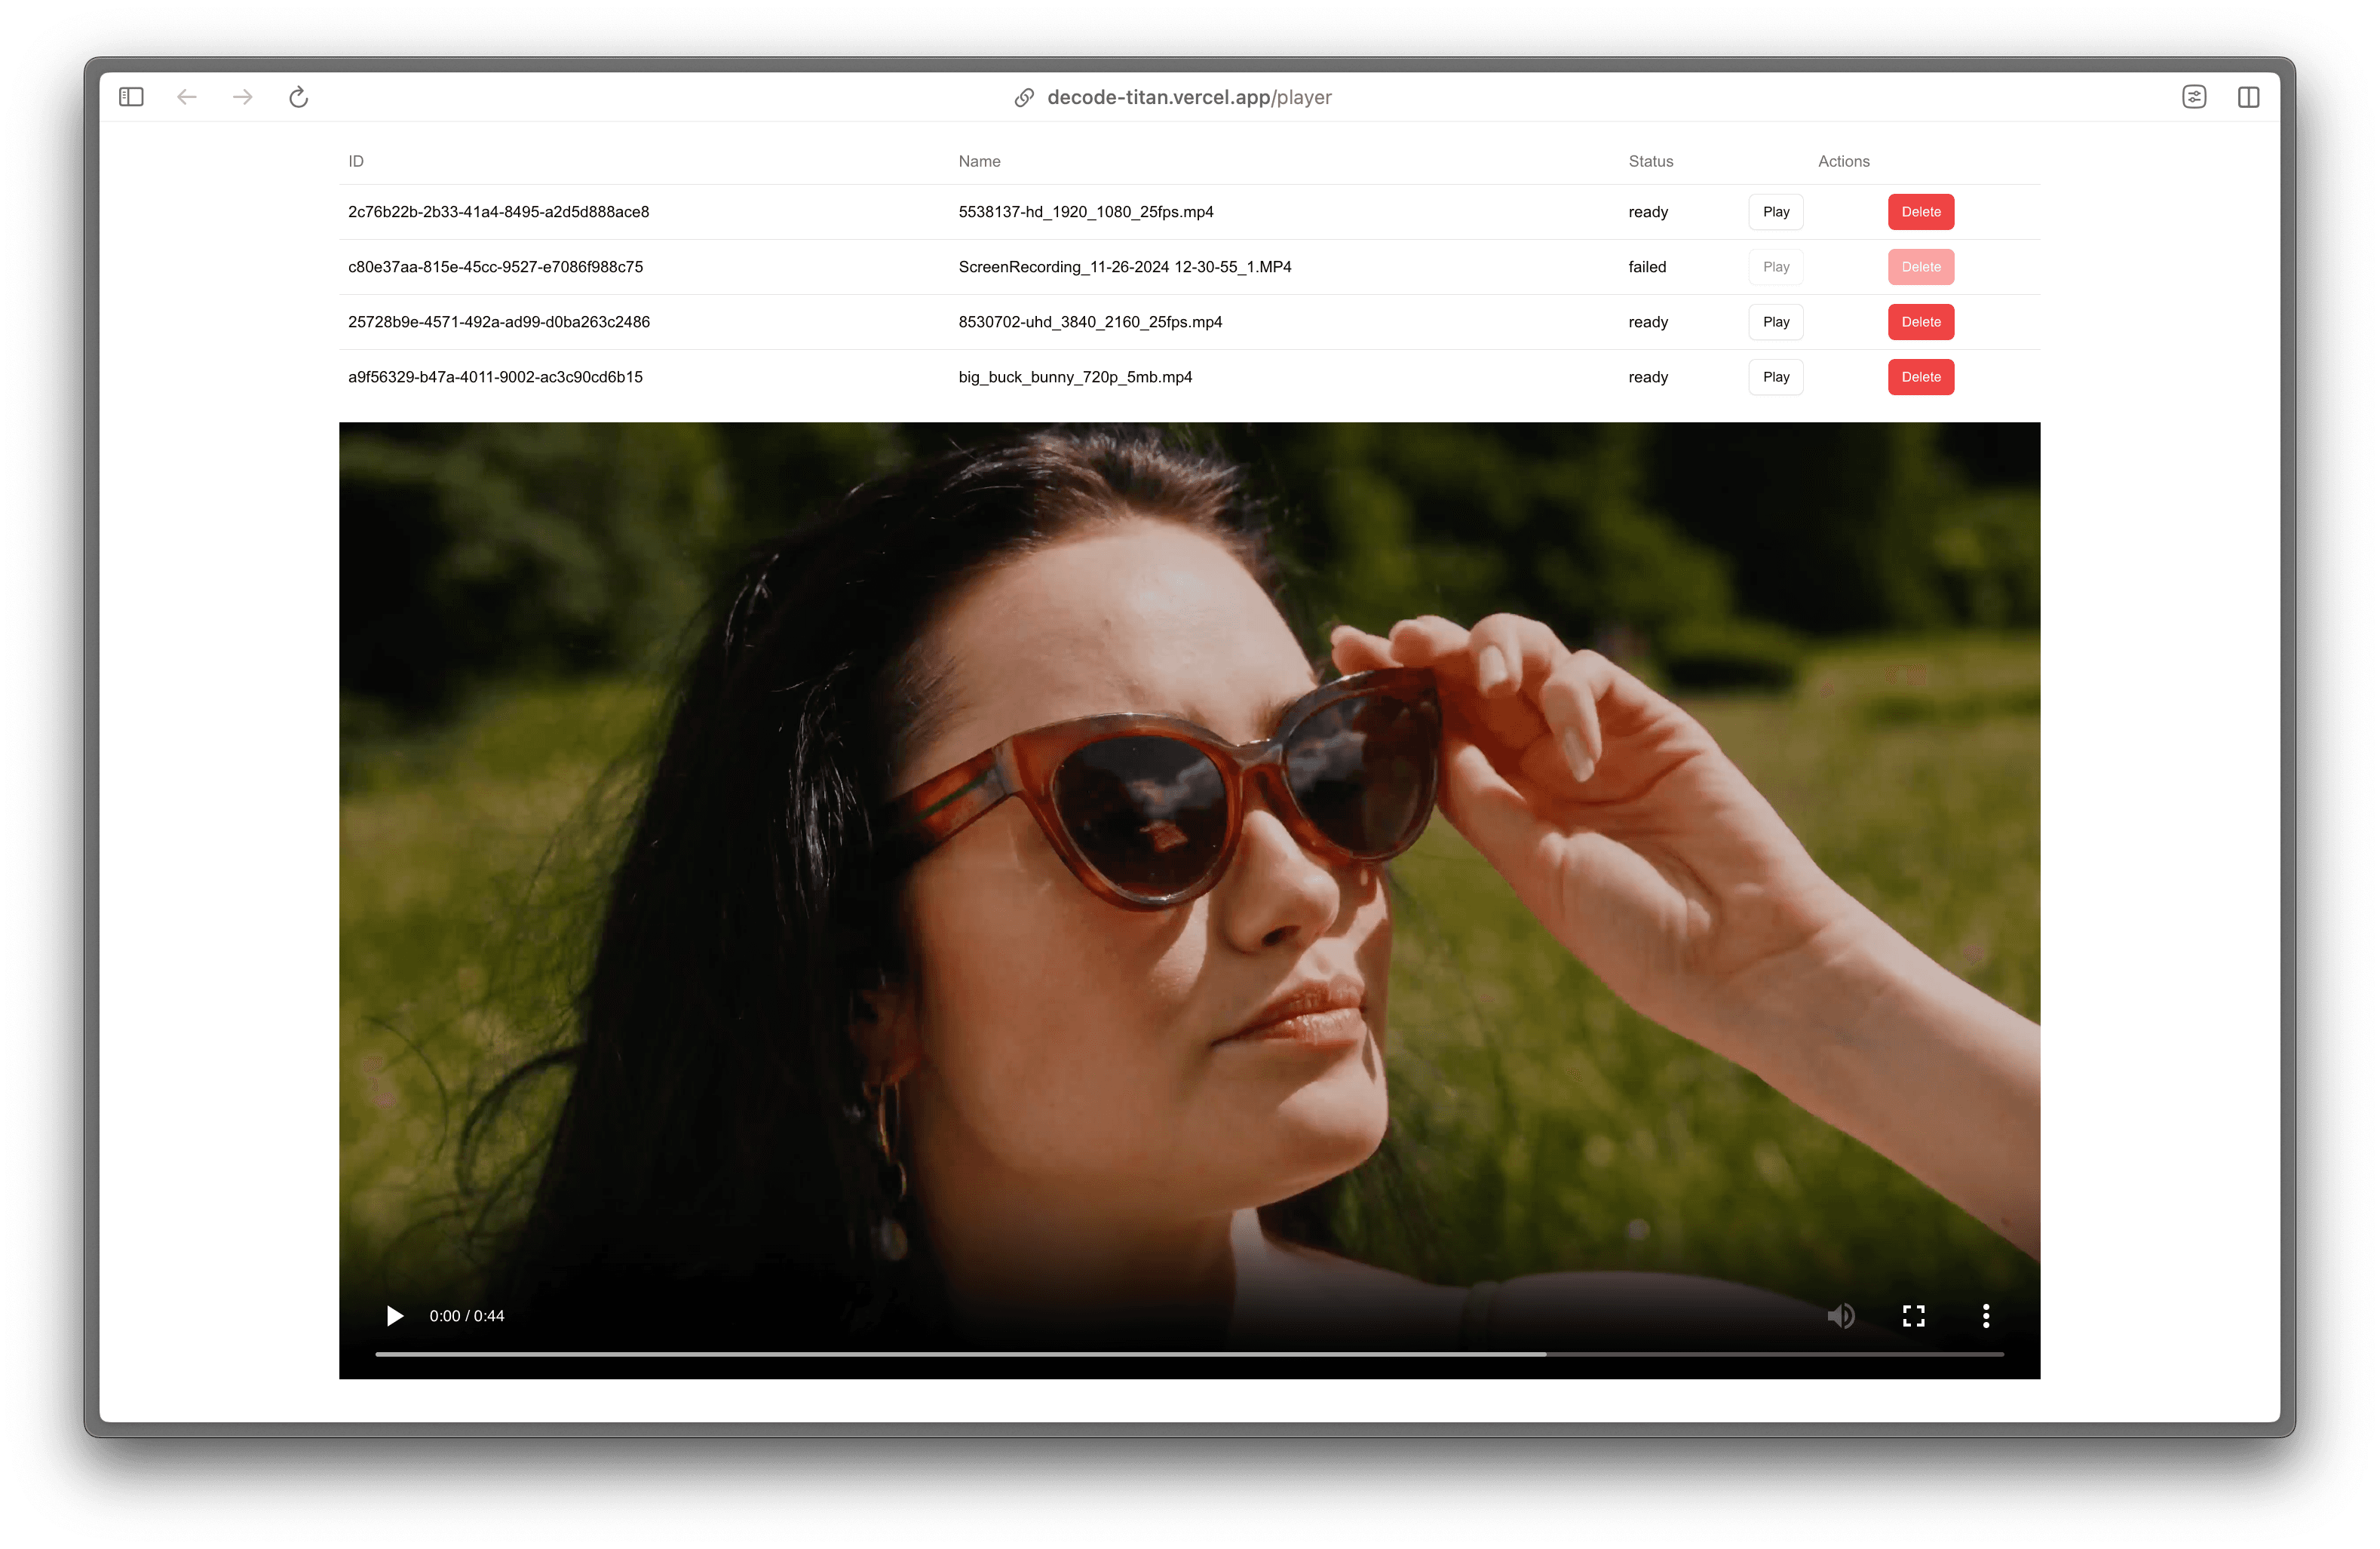Viewport: 2380px width, 1549px height.
Task: Play the 5538137-hd_1920_1080_25fps.mp4 video
Action: pyautogui.click(x=1776, y=212)
